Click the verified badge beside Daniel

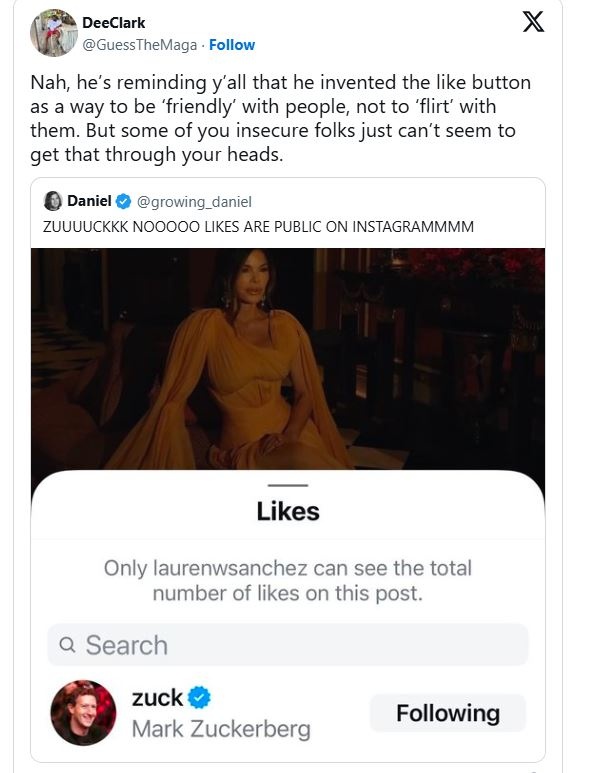[122, 201]
